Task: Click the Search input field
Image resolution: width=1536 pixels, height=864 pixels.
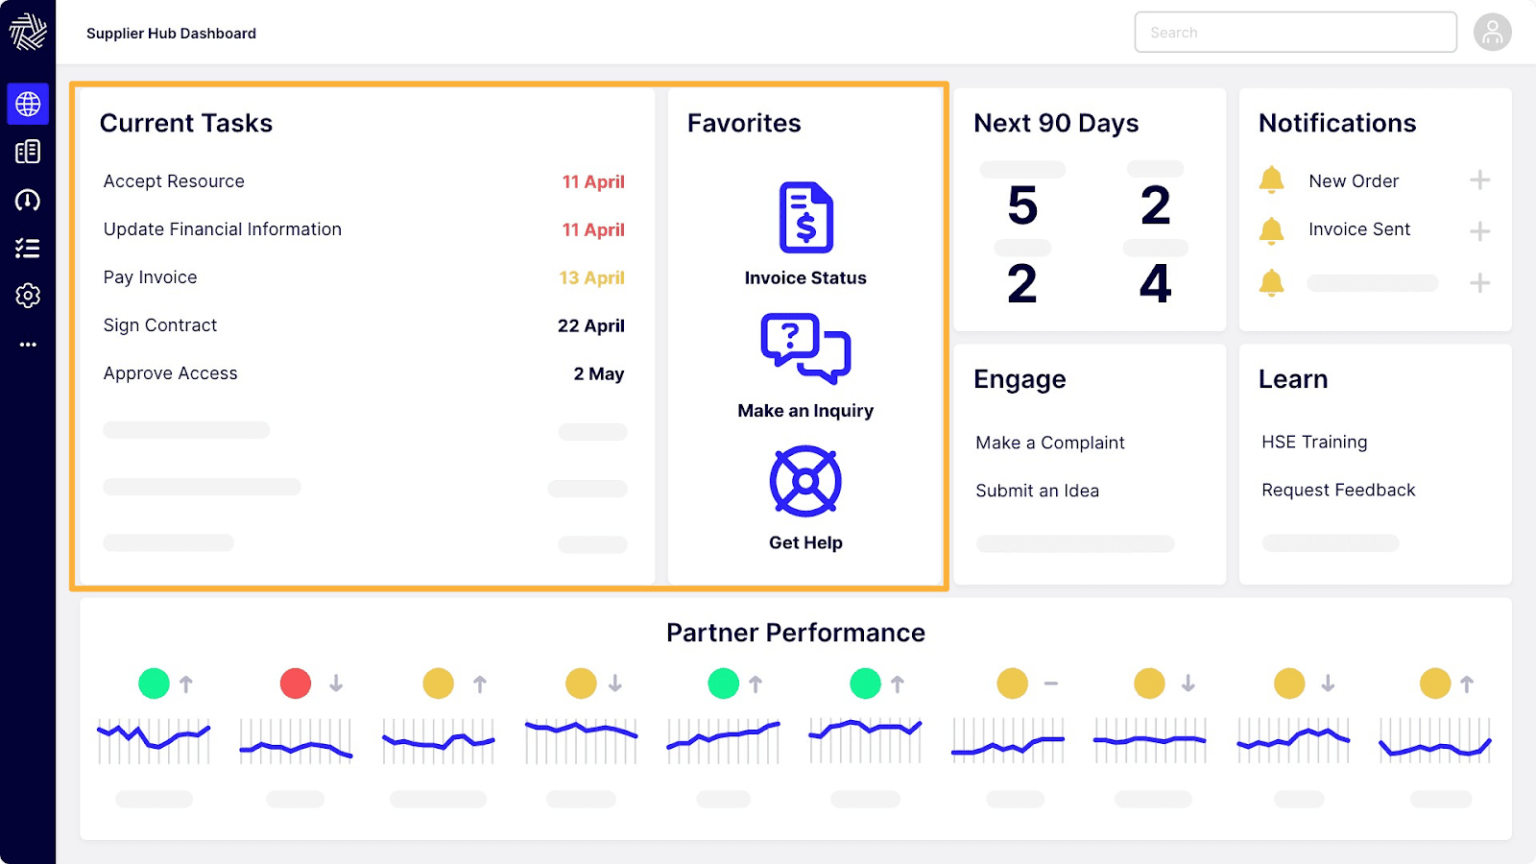Action: [1295, 33]
